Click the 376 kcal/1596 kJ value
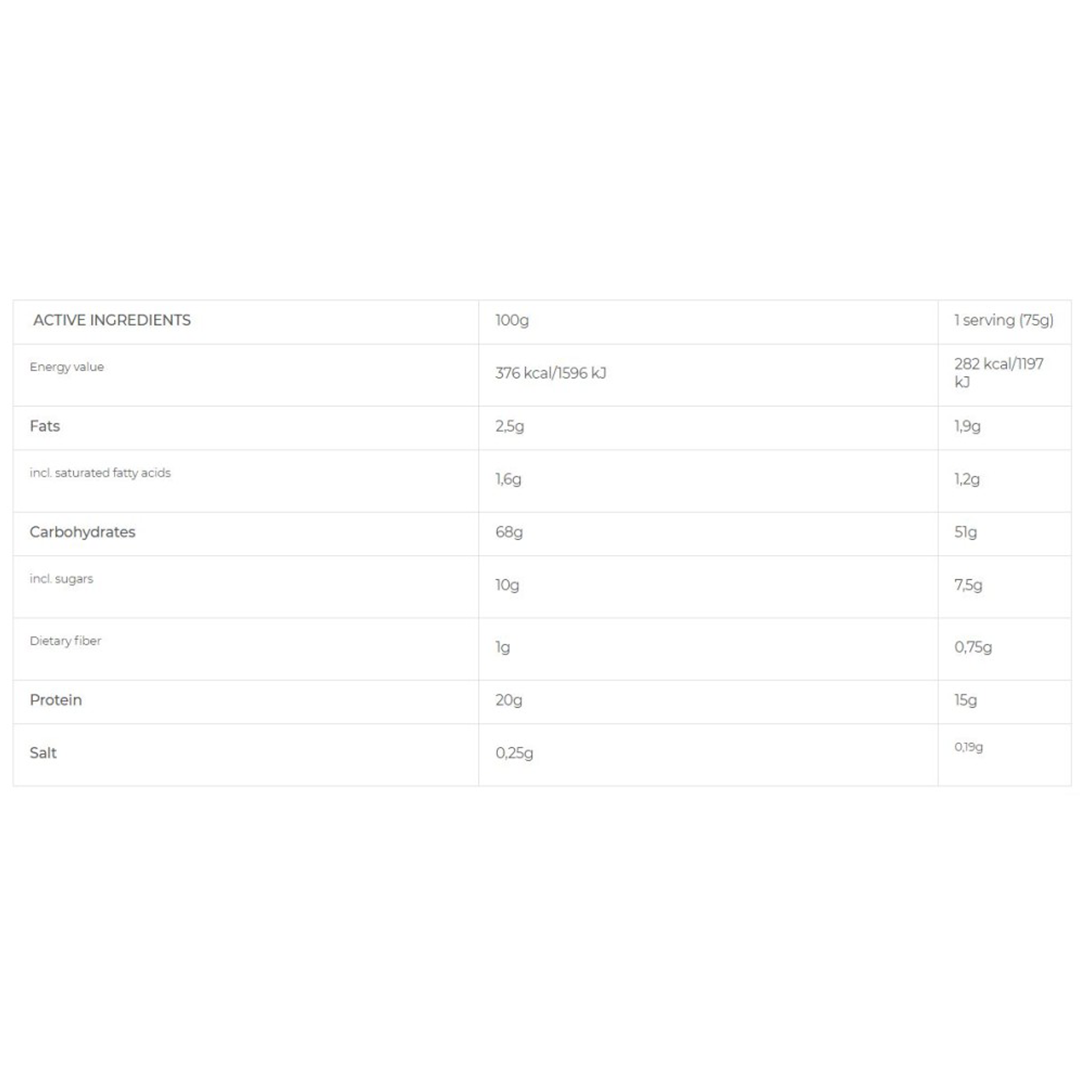This screenshot has height=1080, width=1080. 551,374
